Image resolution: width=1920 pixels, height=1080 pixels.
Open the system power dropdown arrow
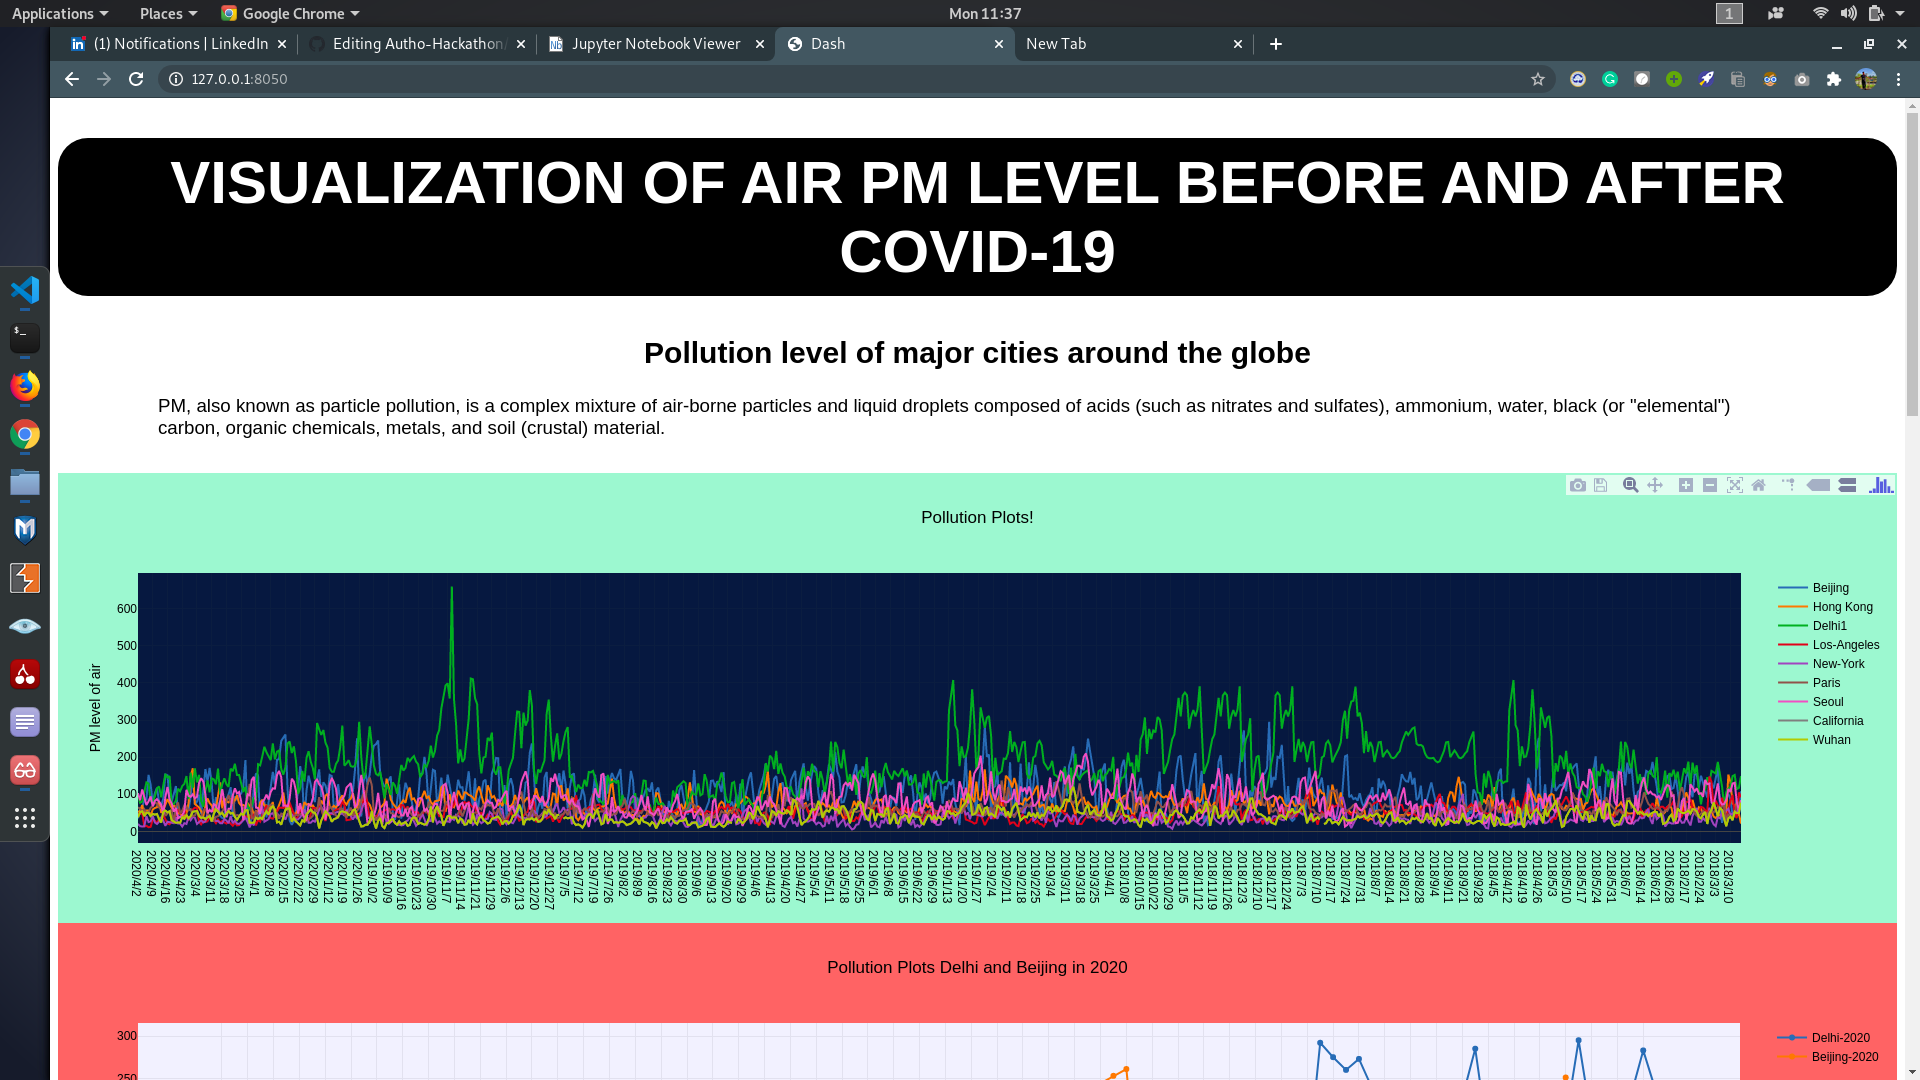pos(1900,14)
